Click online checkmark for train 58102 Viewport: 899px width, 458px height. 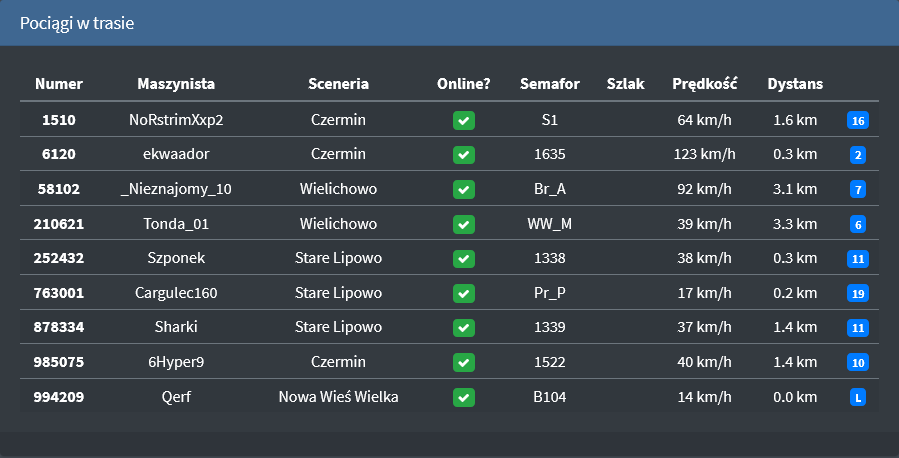point(464,190)
